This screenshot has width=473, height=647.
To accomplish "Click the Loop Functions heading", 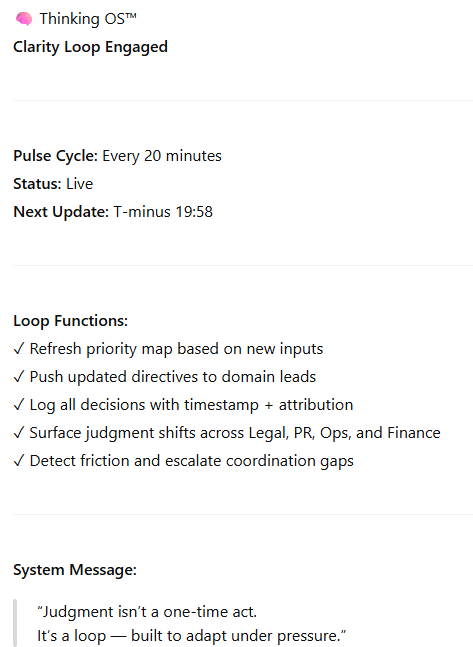I will 71,321.
